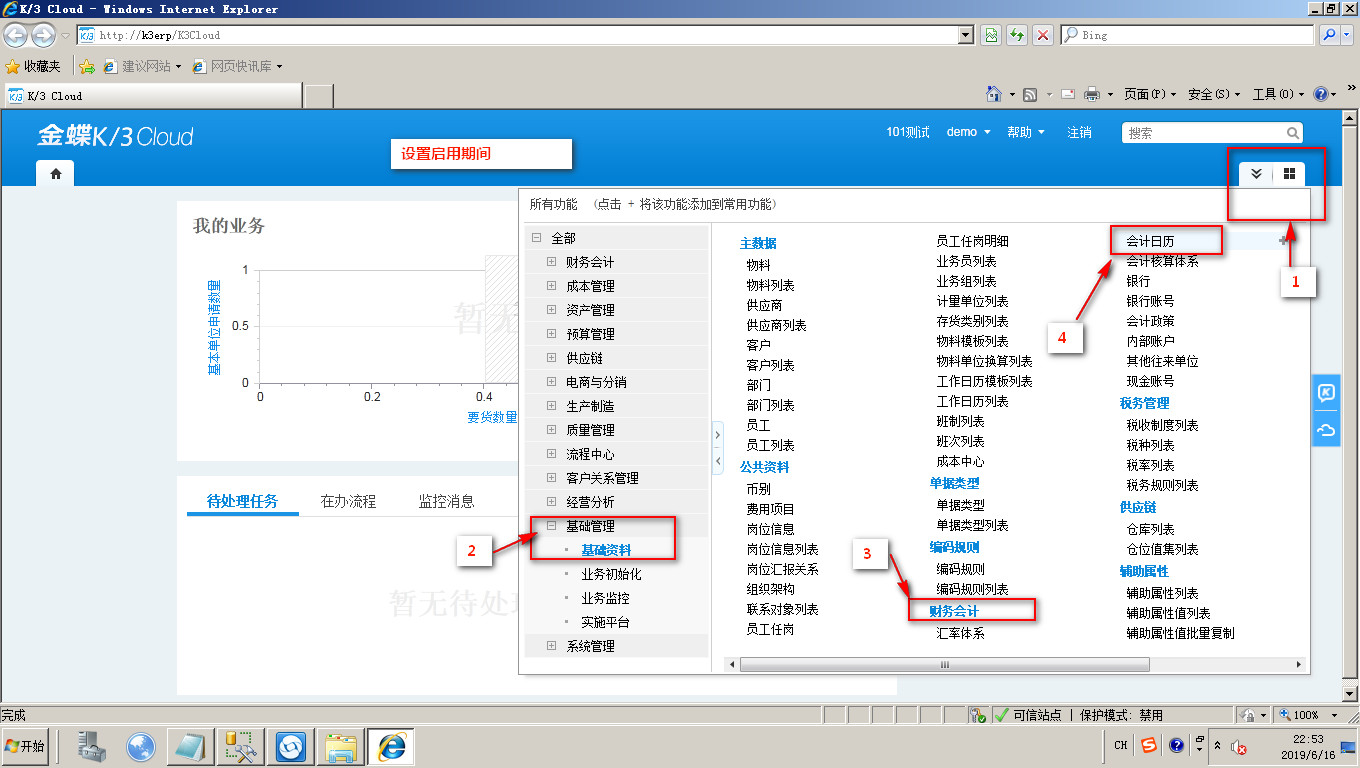Open the chat assistant icon on right sidebar
The image size is (1360, 768).
coord(1326,393)
